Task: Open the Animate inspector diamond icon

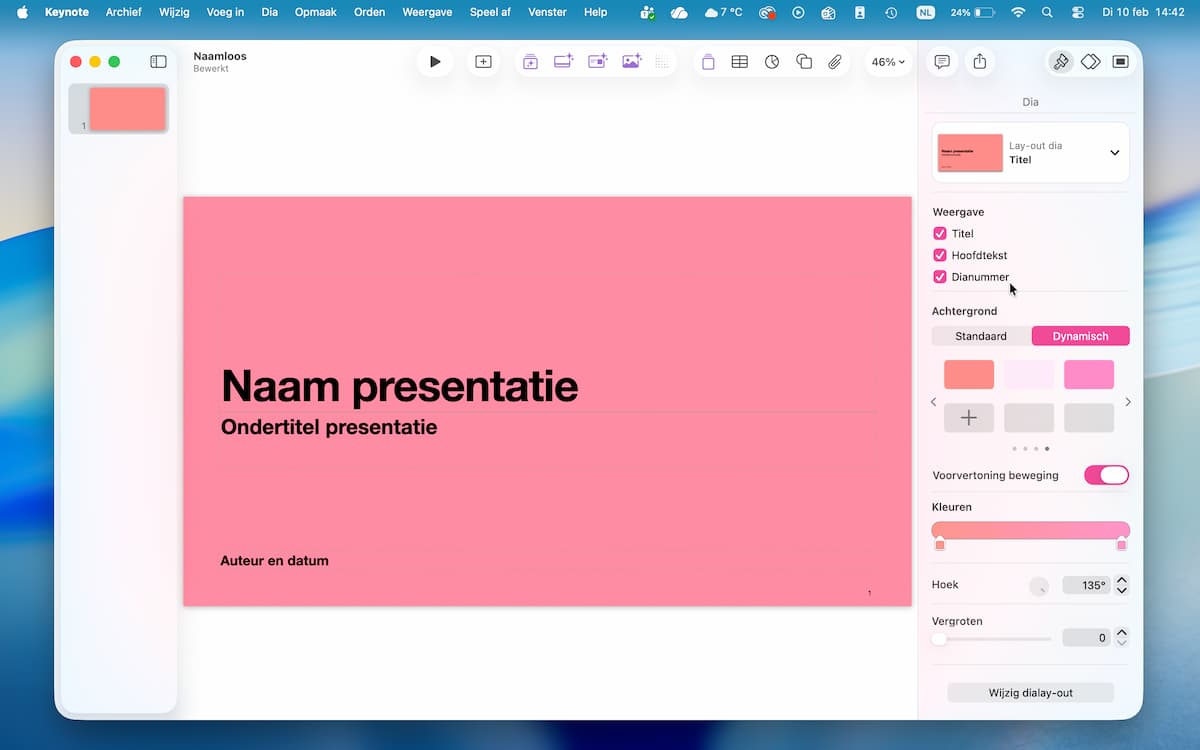Action: [x=1090, y=62]
